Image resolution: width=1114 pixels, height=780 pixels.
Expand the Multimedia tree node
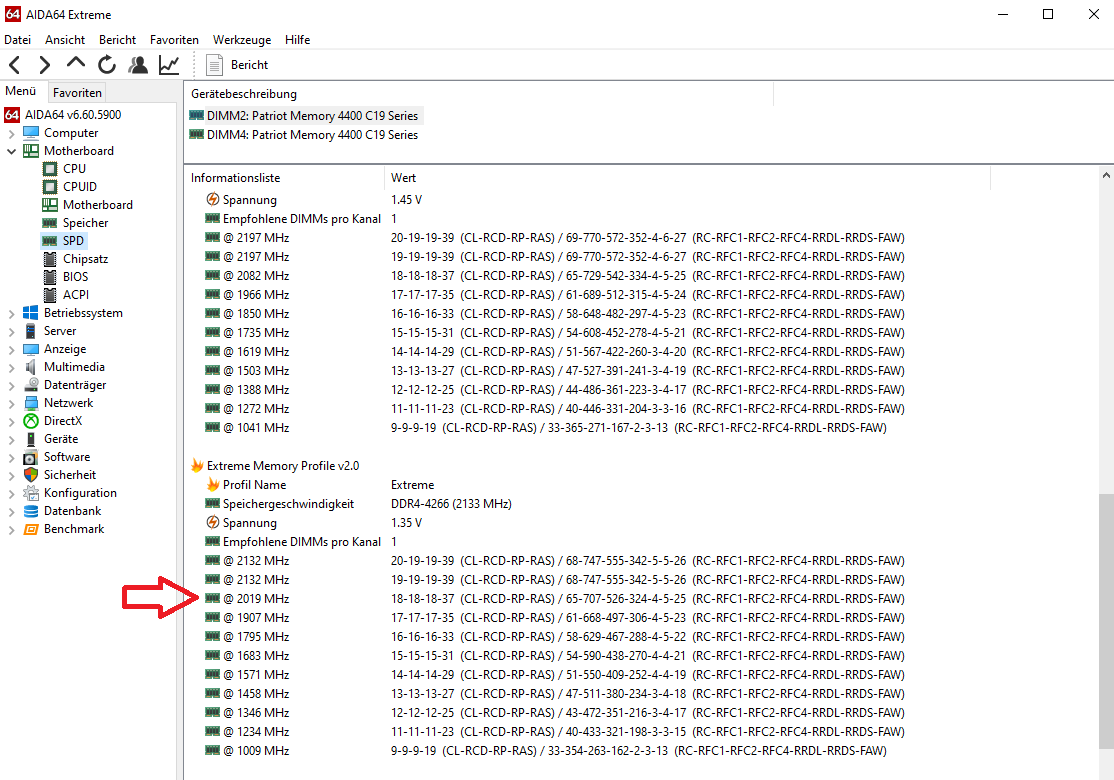[x=11, y=367]
